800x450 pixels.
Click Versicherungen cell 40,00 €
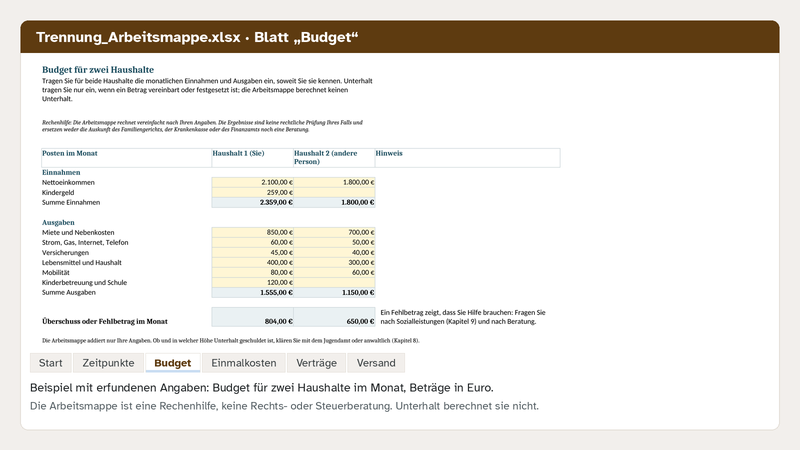(334, 253)
